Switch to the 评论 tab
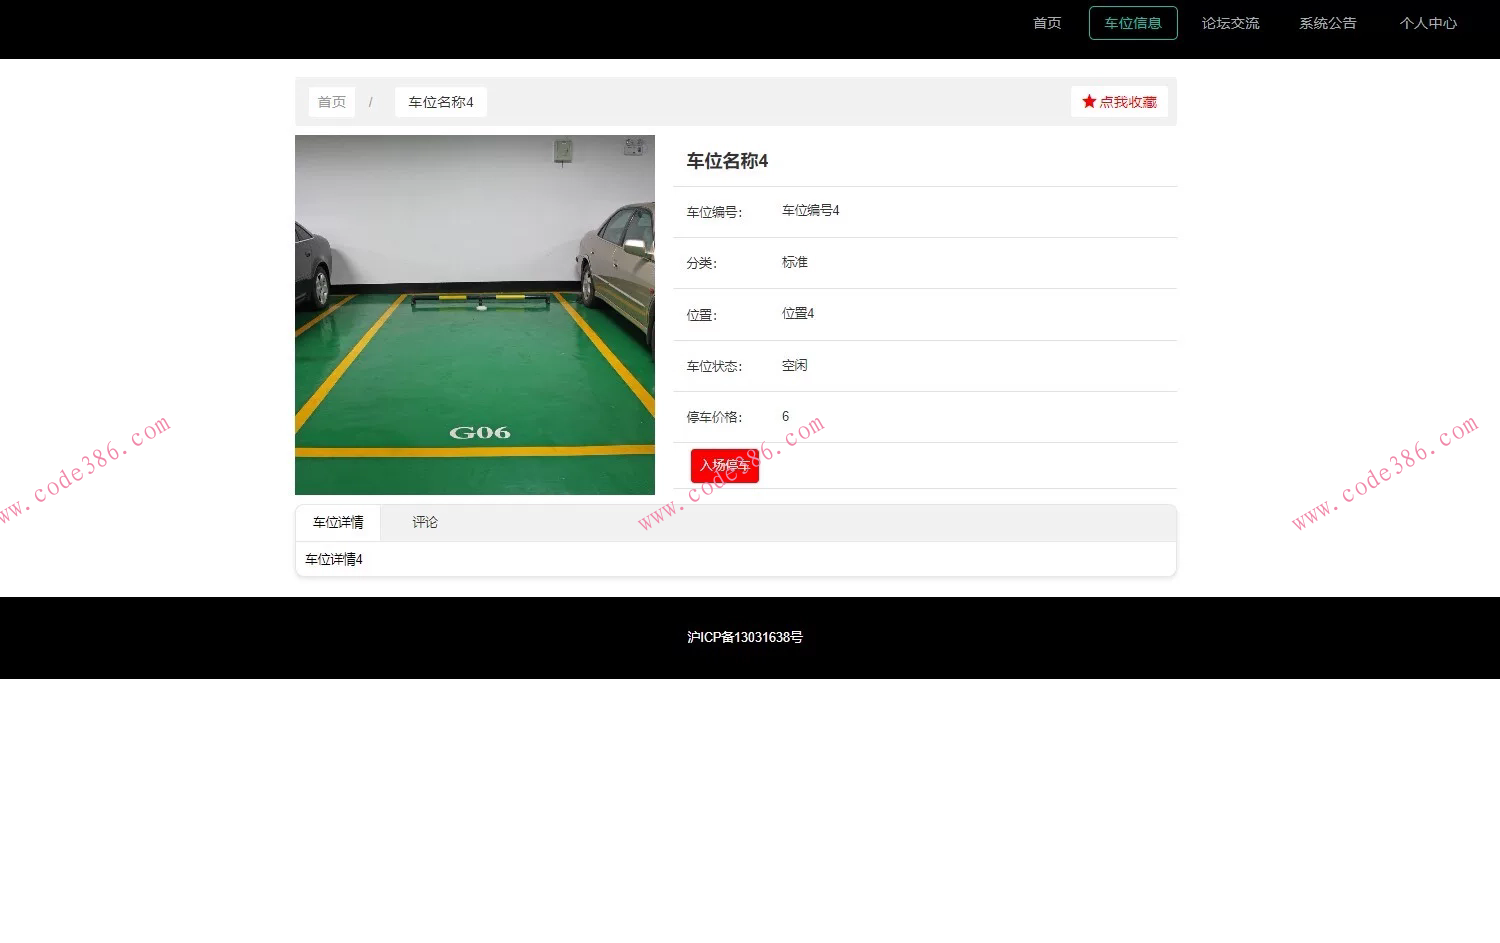 tap(424, 522)
